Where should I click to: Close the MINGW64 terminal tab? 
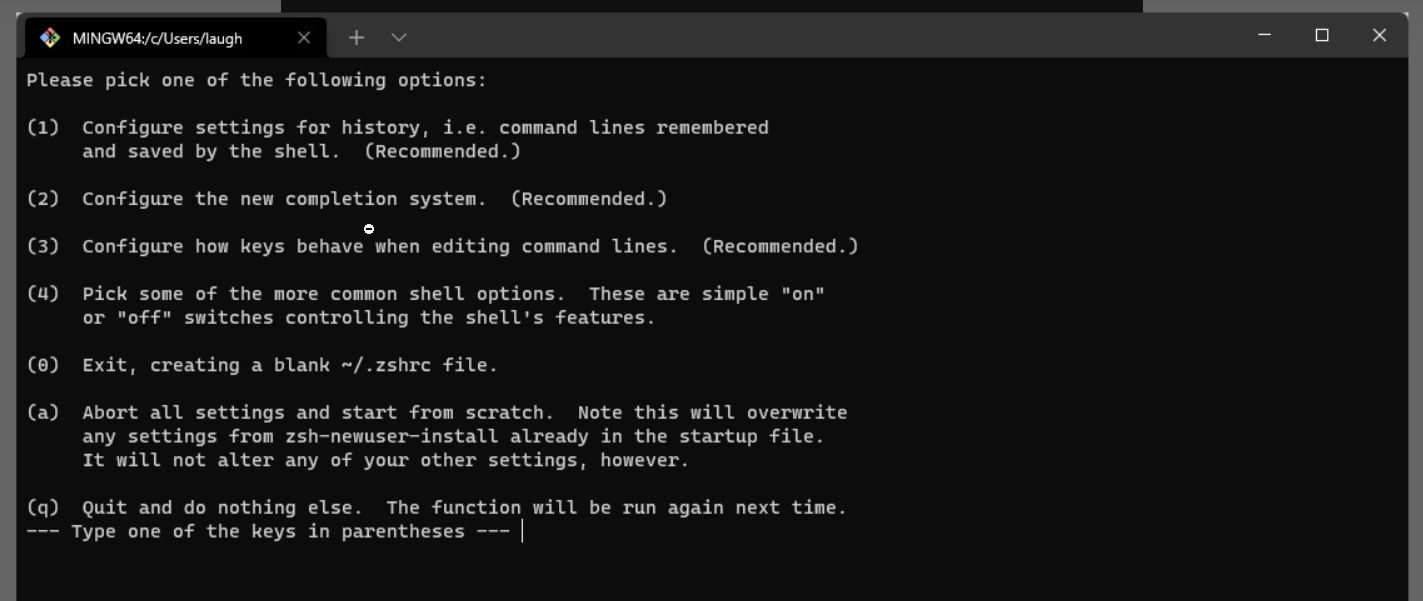pos(304,38)
